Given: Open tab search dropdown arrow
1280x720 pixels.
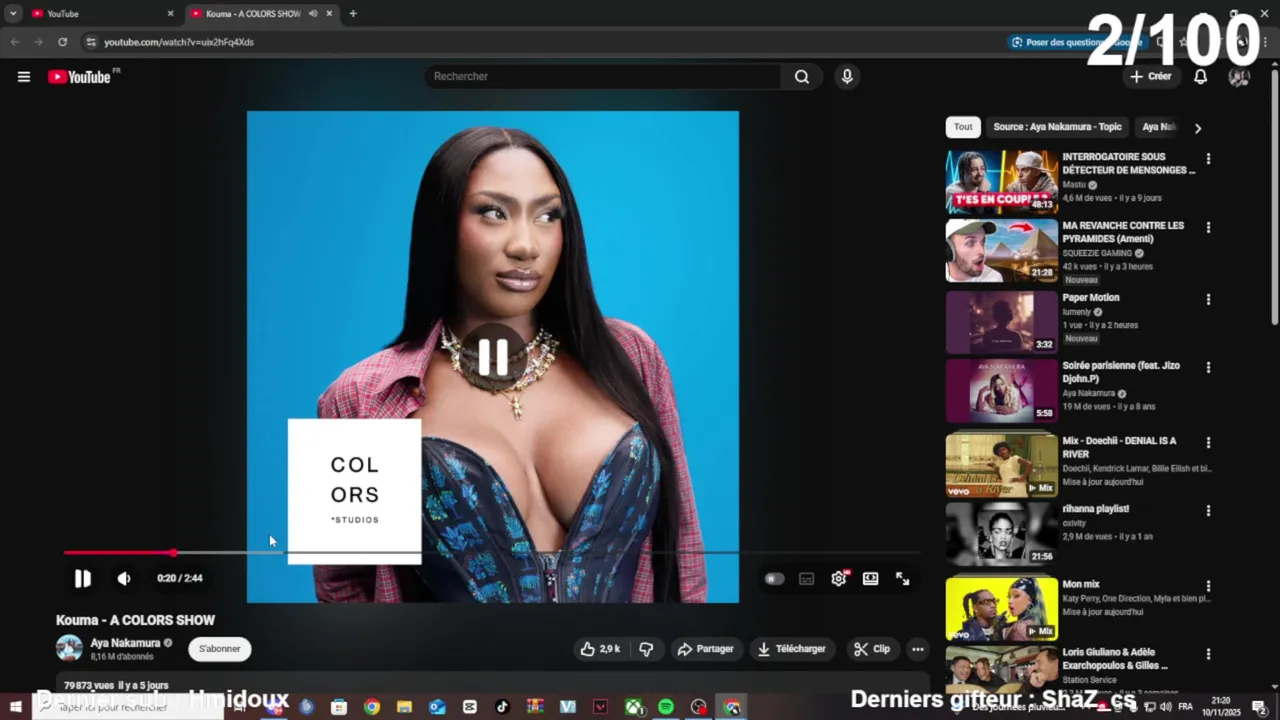Looking at the screenshot, I should click(x=13, y=14).
